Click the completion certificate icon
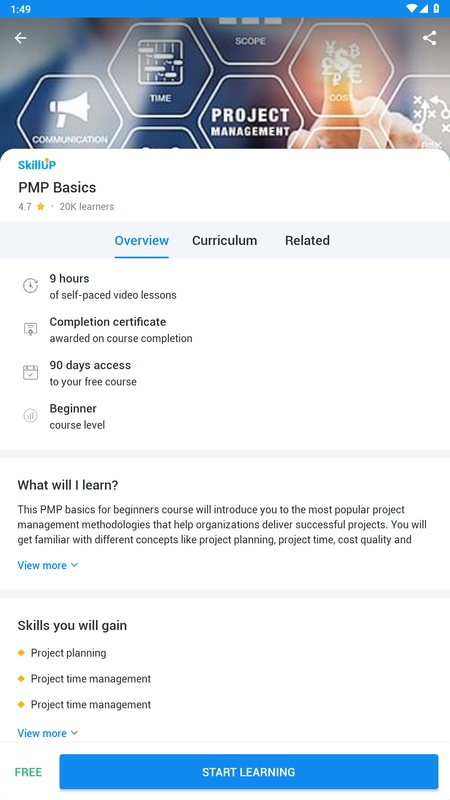The width and height of the screenshot is (450, 800). pyautogui.click(x=31, y=329)
